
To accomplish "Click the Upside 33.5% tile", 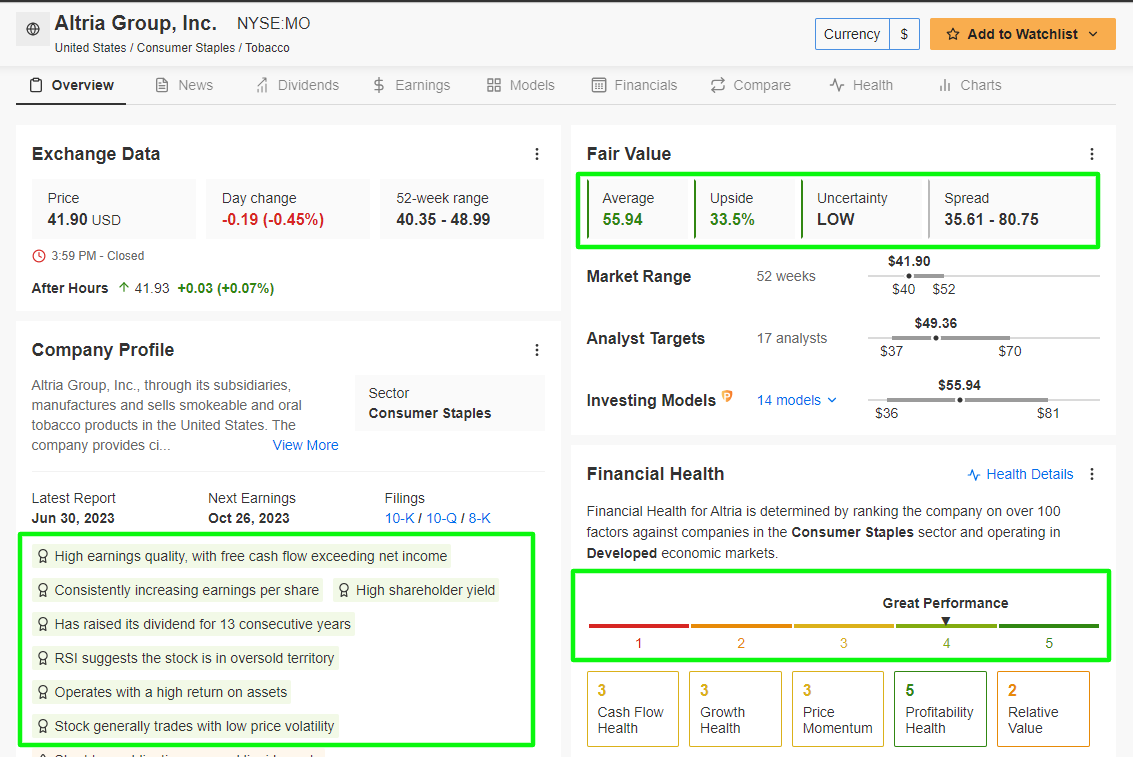I will (x=747, y=209).
